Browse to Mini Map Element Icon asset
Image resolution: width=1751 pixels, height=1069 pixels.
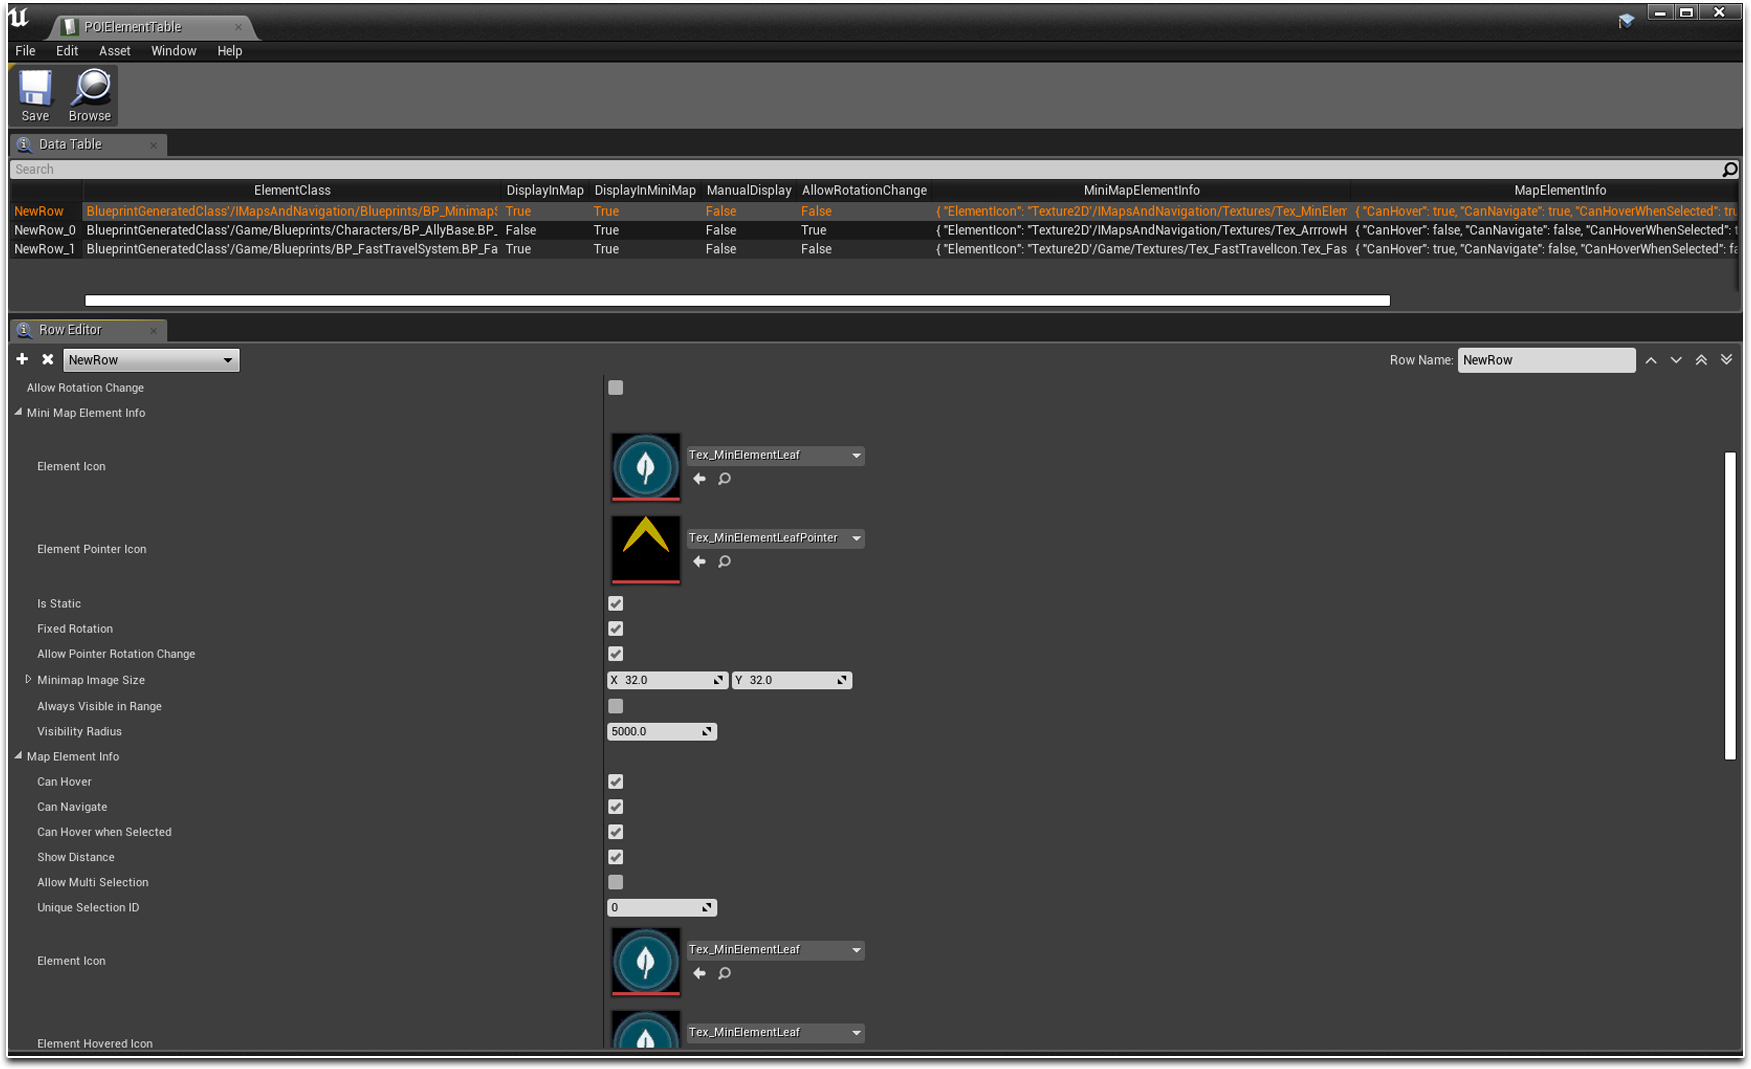click(x=725, y=479)
